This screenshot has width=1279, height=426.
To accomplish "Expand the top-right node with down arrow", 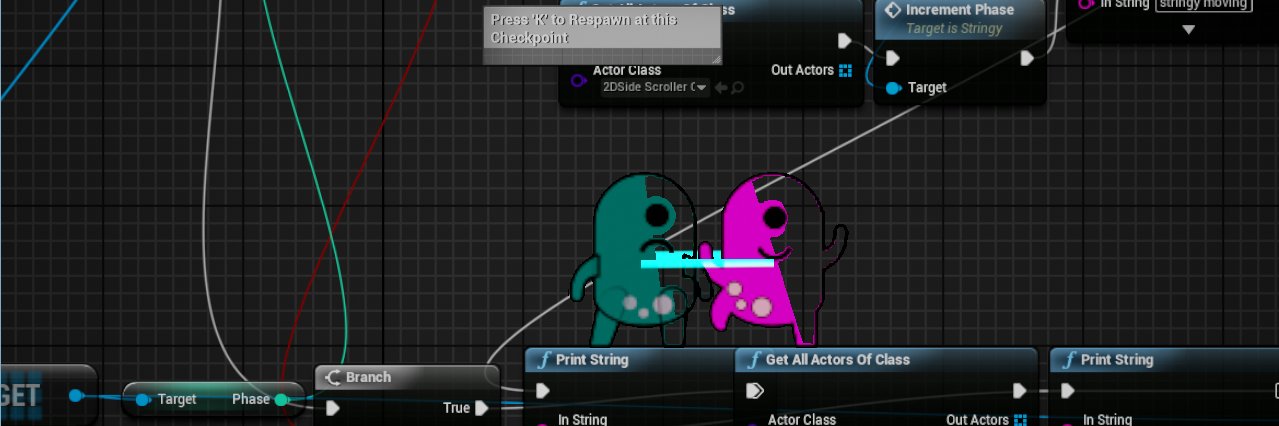I will pos(1188,30).
